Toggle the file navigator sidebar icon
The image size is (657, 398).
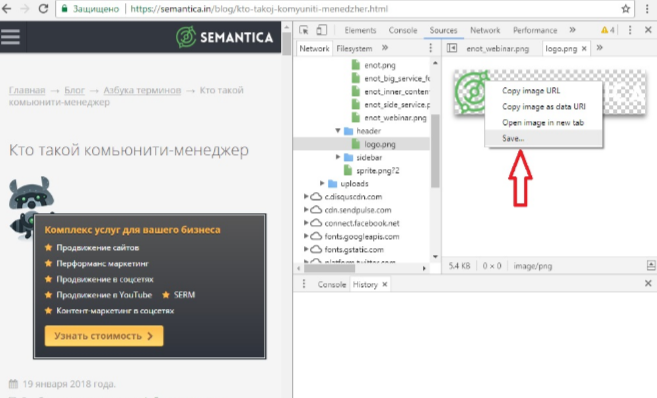(452, 48)
